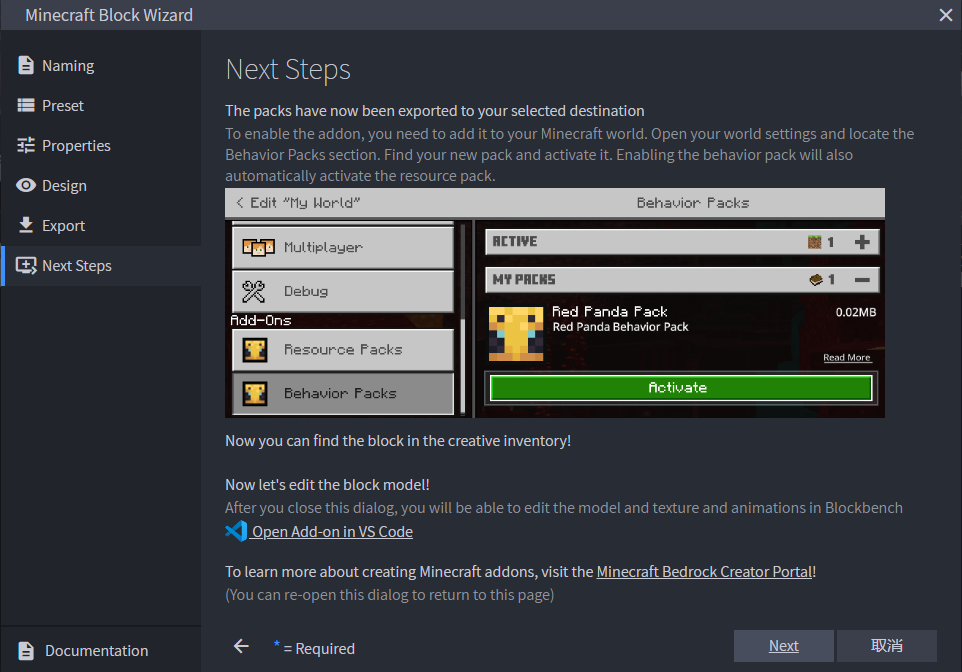Open Documentation at sidebar bottom
This screenshot has width=962, height=672.
[x=101, y=651]
